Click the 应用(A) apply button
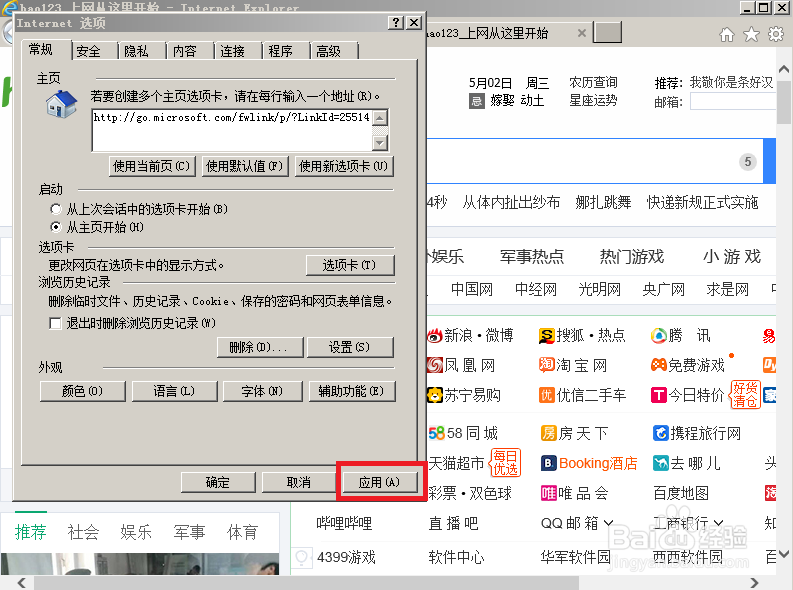Screen dimensions: 793x590 click(380, 482)
